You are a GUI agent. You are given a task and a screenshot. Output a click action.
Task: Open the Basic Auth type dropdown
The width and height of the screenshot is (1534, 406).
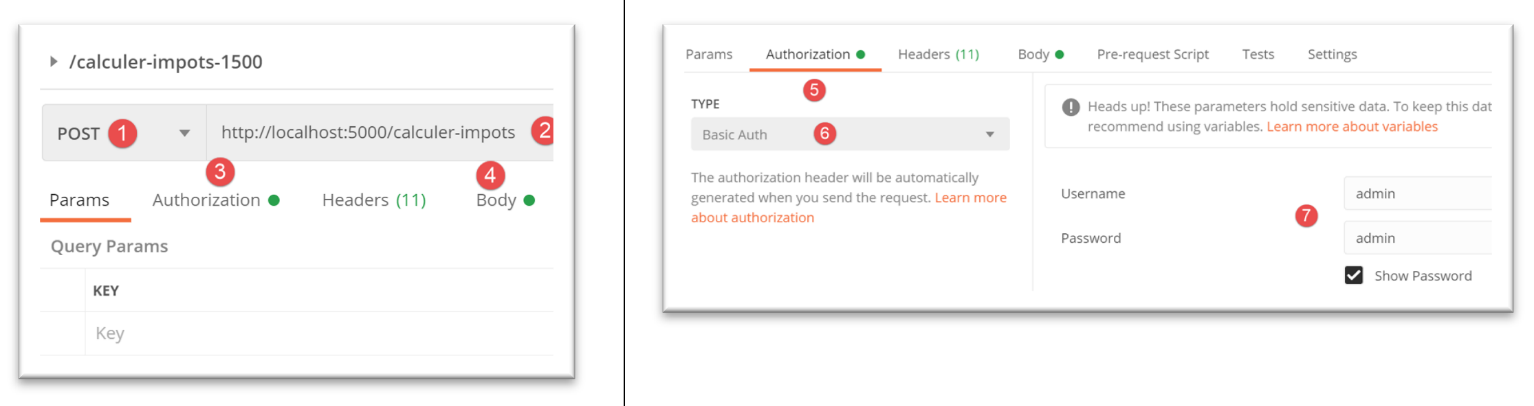(849, 134)
